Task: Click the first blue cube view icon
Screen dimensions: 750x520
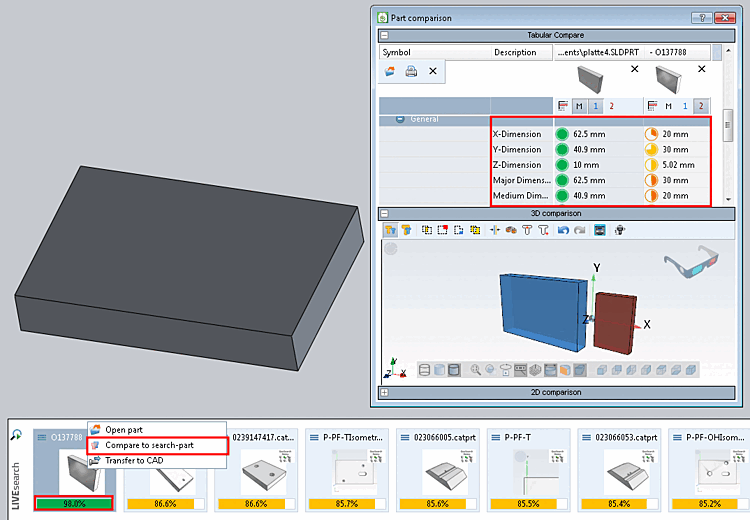Action: pos(602,370)
